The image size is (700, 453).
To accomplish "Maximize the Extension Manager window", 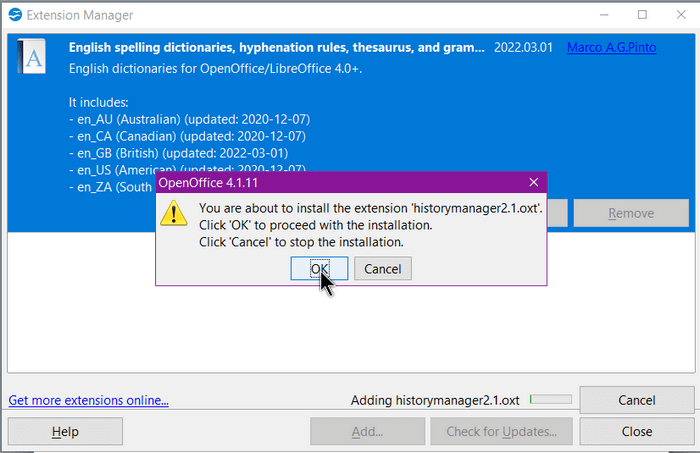I will pos(642,15).
